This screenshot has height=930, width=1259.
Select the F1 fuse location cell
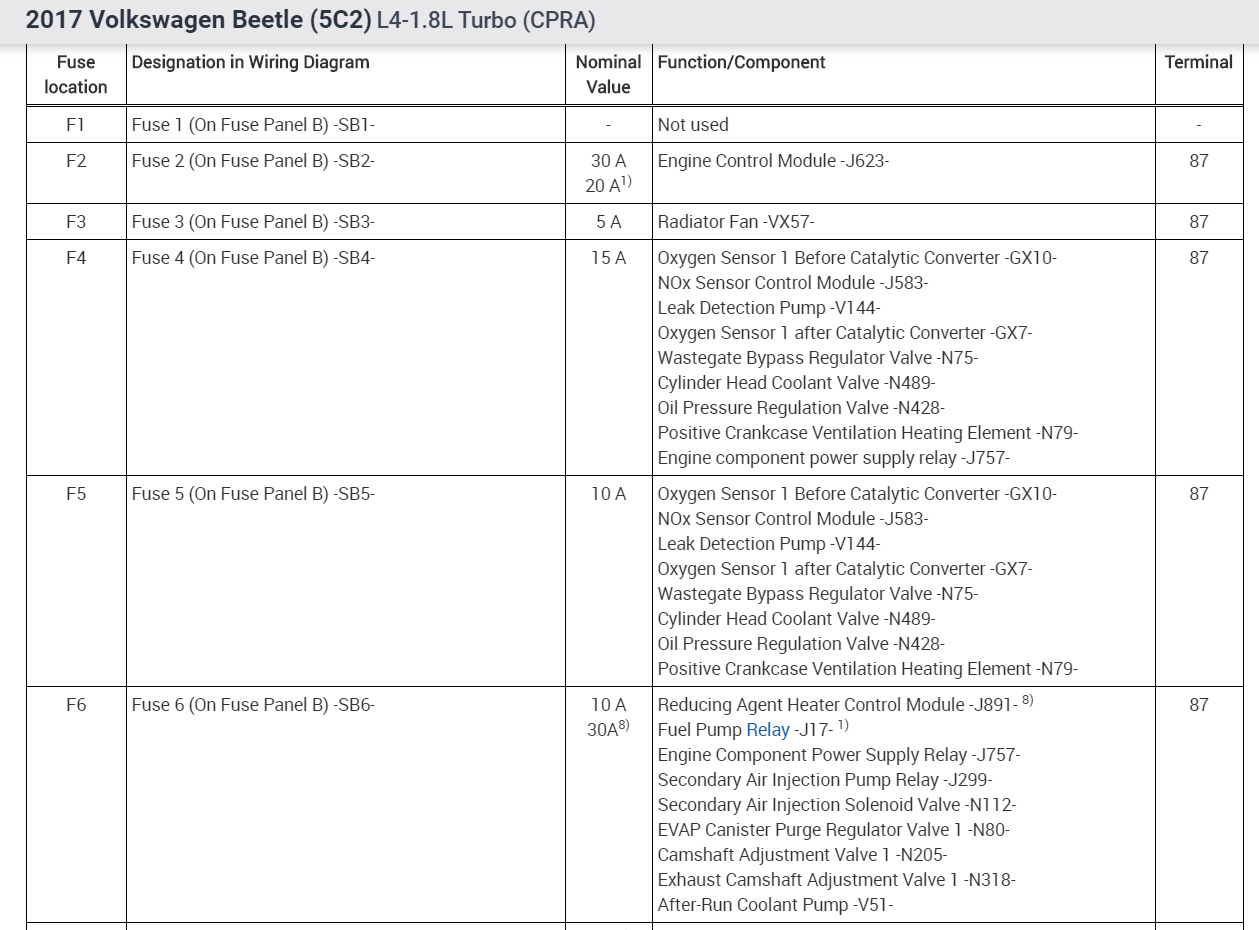point(76,125)
